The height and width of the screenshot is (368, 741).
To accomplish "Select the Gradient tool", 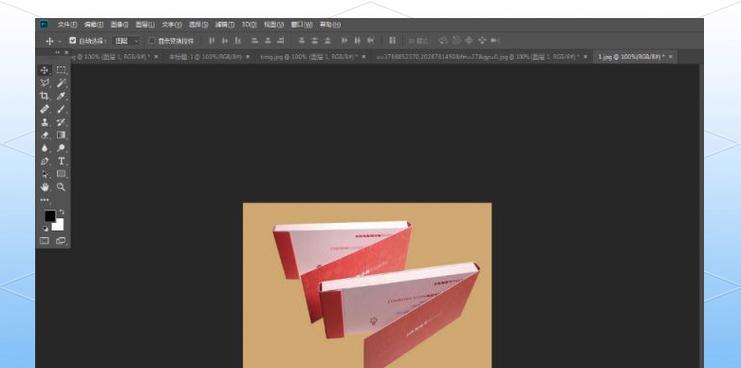I will click(x=61, y=135).
